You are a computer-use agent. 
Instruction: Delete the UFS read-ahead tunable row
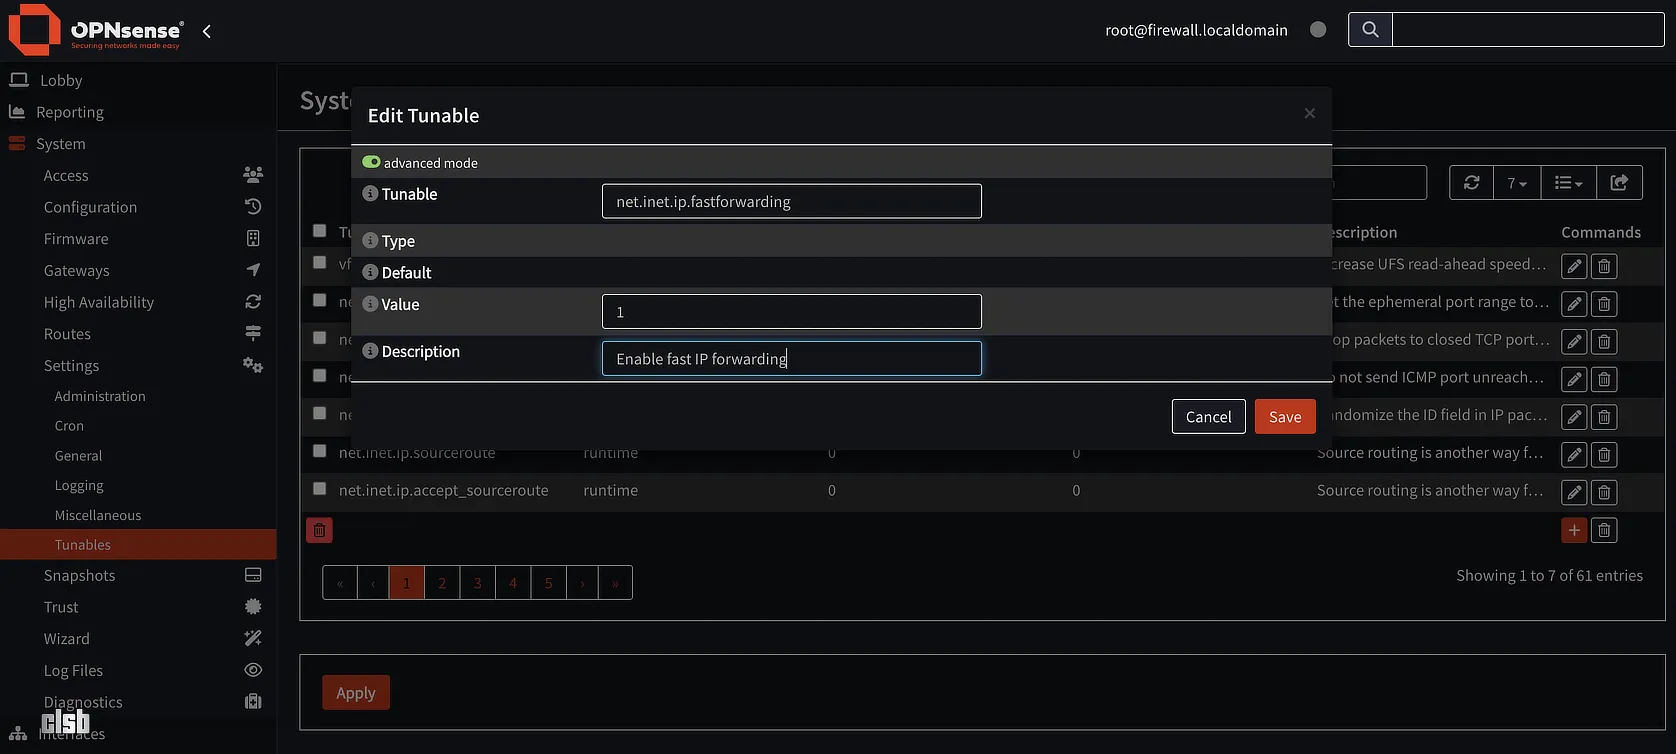point(1604,266)
